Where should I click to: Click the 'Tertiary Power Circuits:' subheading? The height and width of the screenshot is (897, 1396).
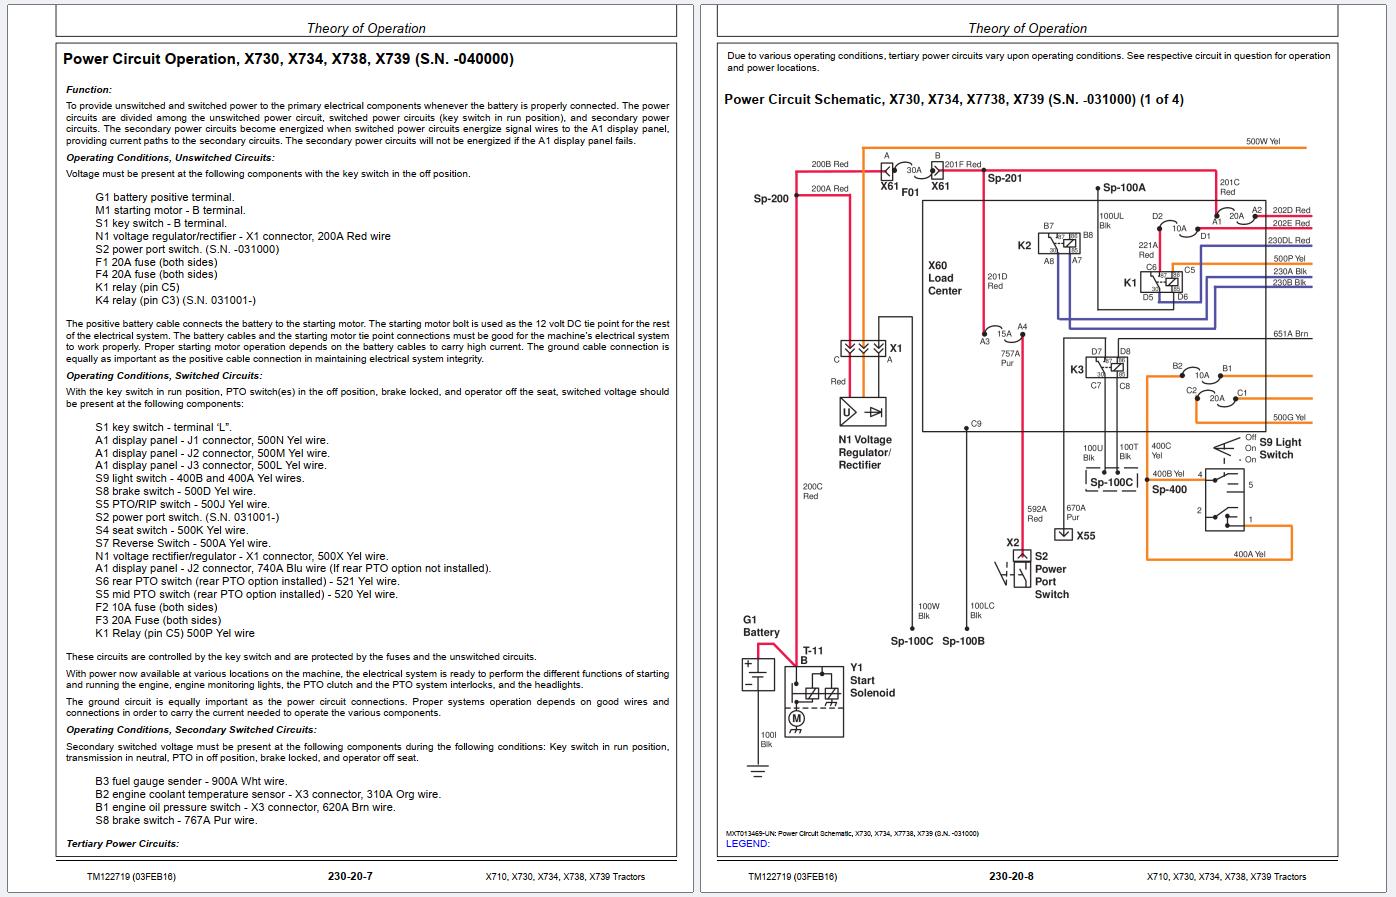[122, 844]
